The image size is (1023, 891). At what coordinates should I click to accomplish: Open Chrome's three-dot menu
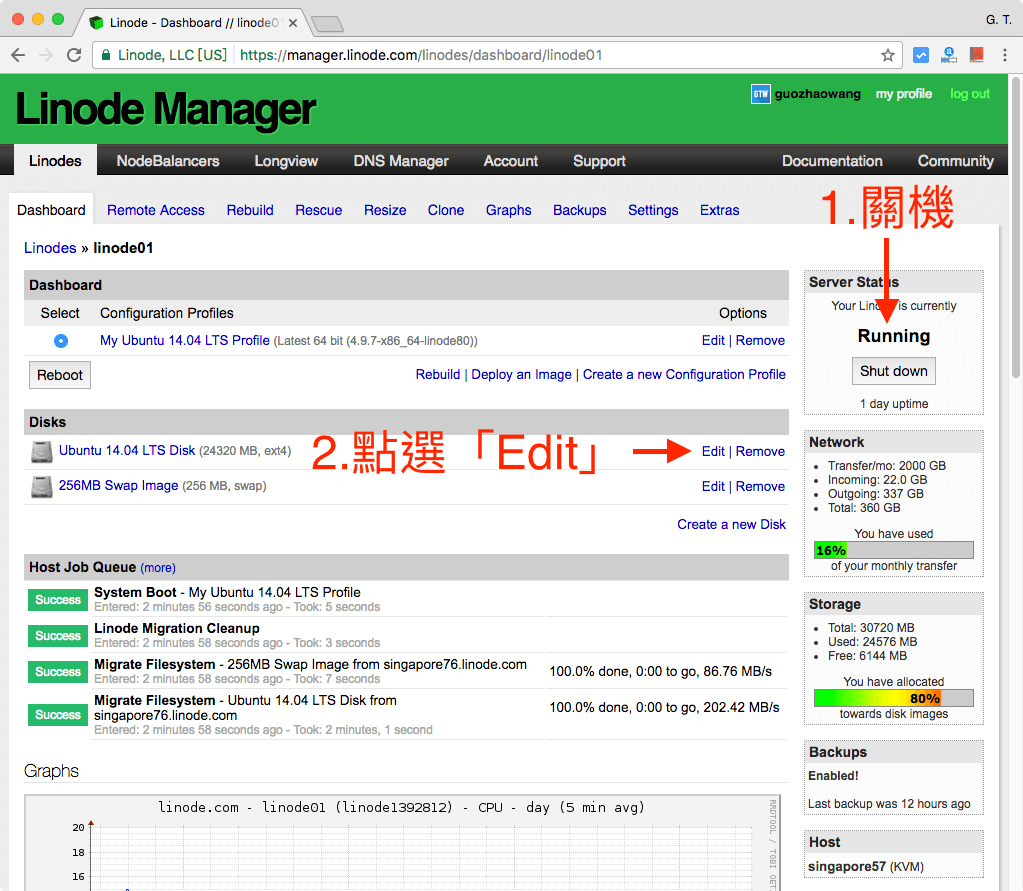pyautogui.click(x=1003, y=55)
